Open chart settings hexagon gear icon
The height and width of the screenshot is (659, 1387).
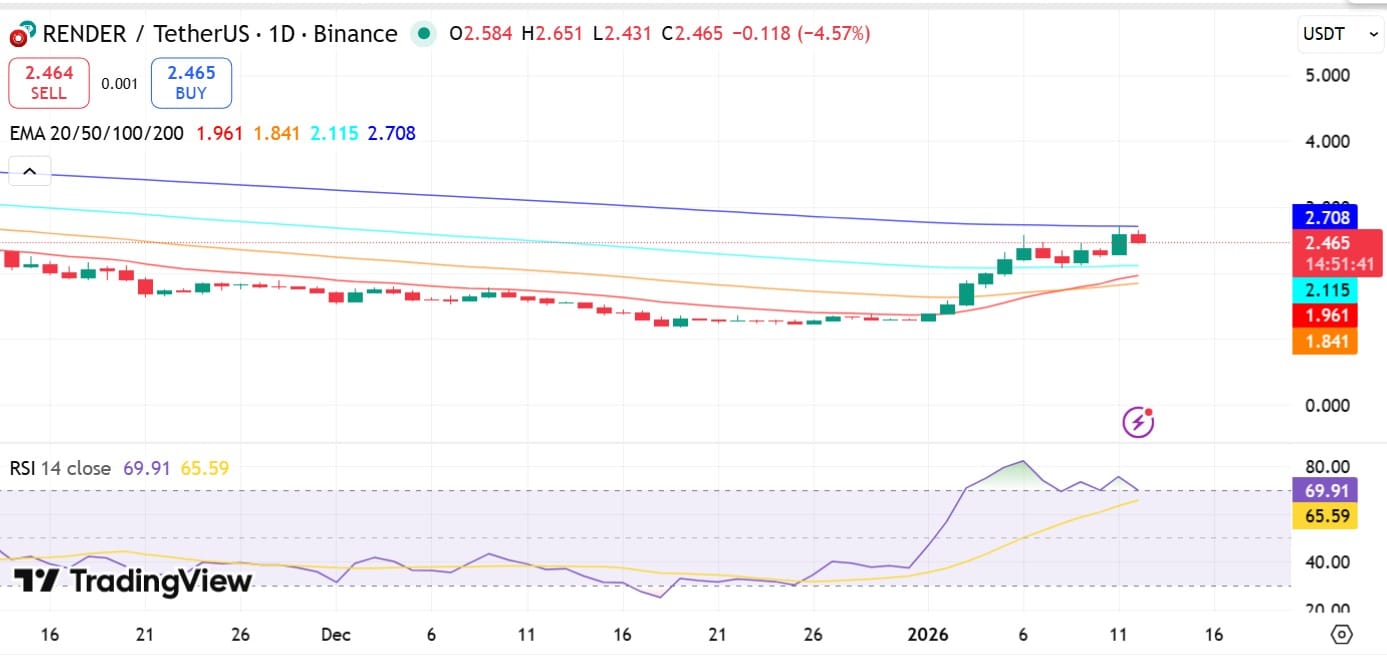click(1341, 634)
